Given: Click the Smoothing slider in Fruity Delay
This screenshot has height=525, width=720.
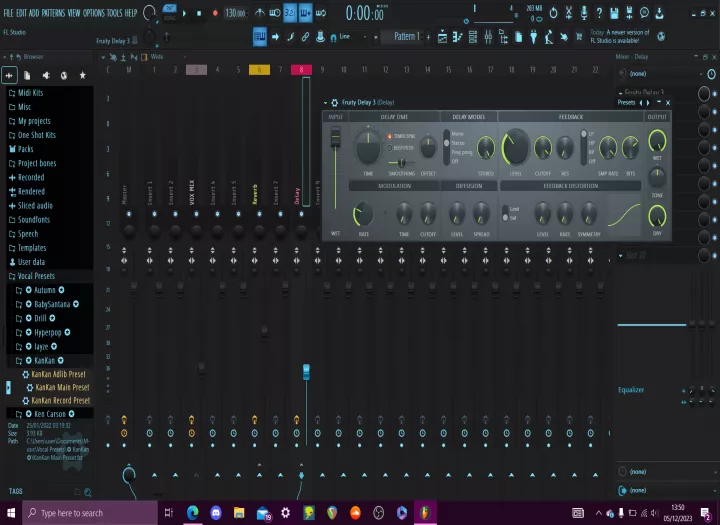Looking at the screenshot, I should (401, 163).
